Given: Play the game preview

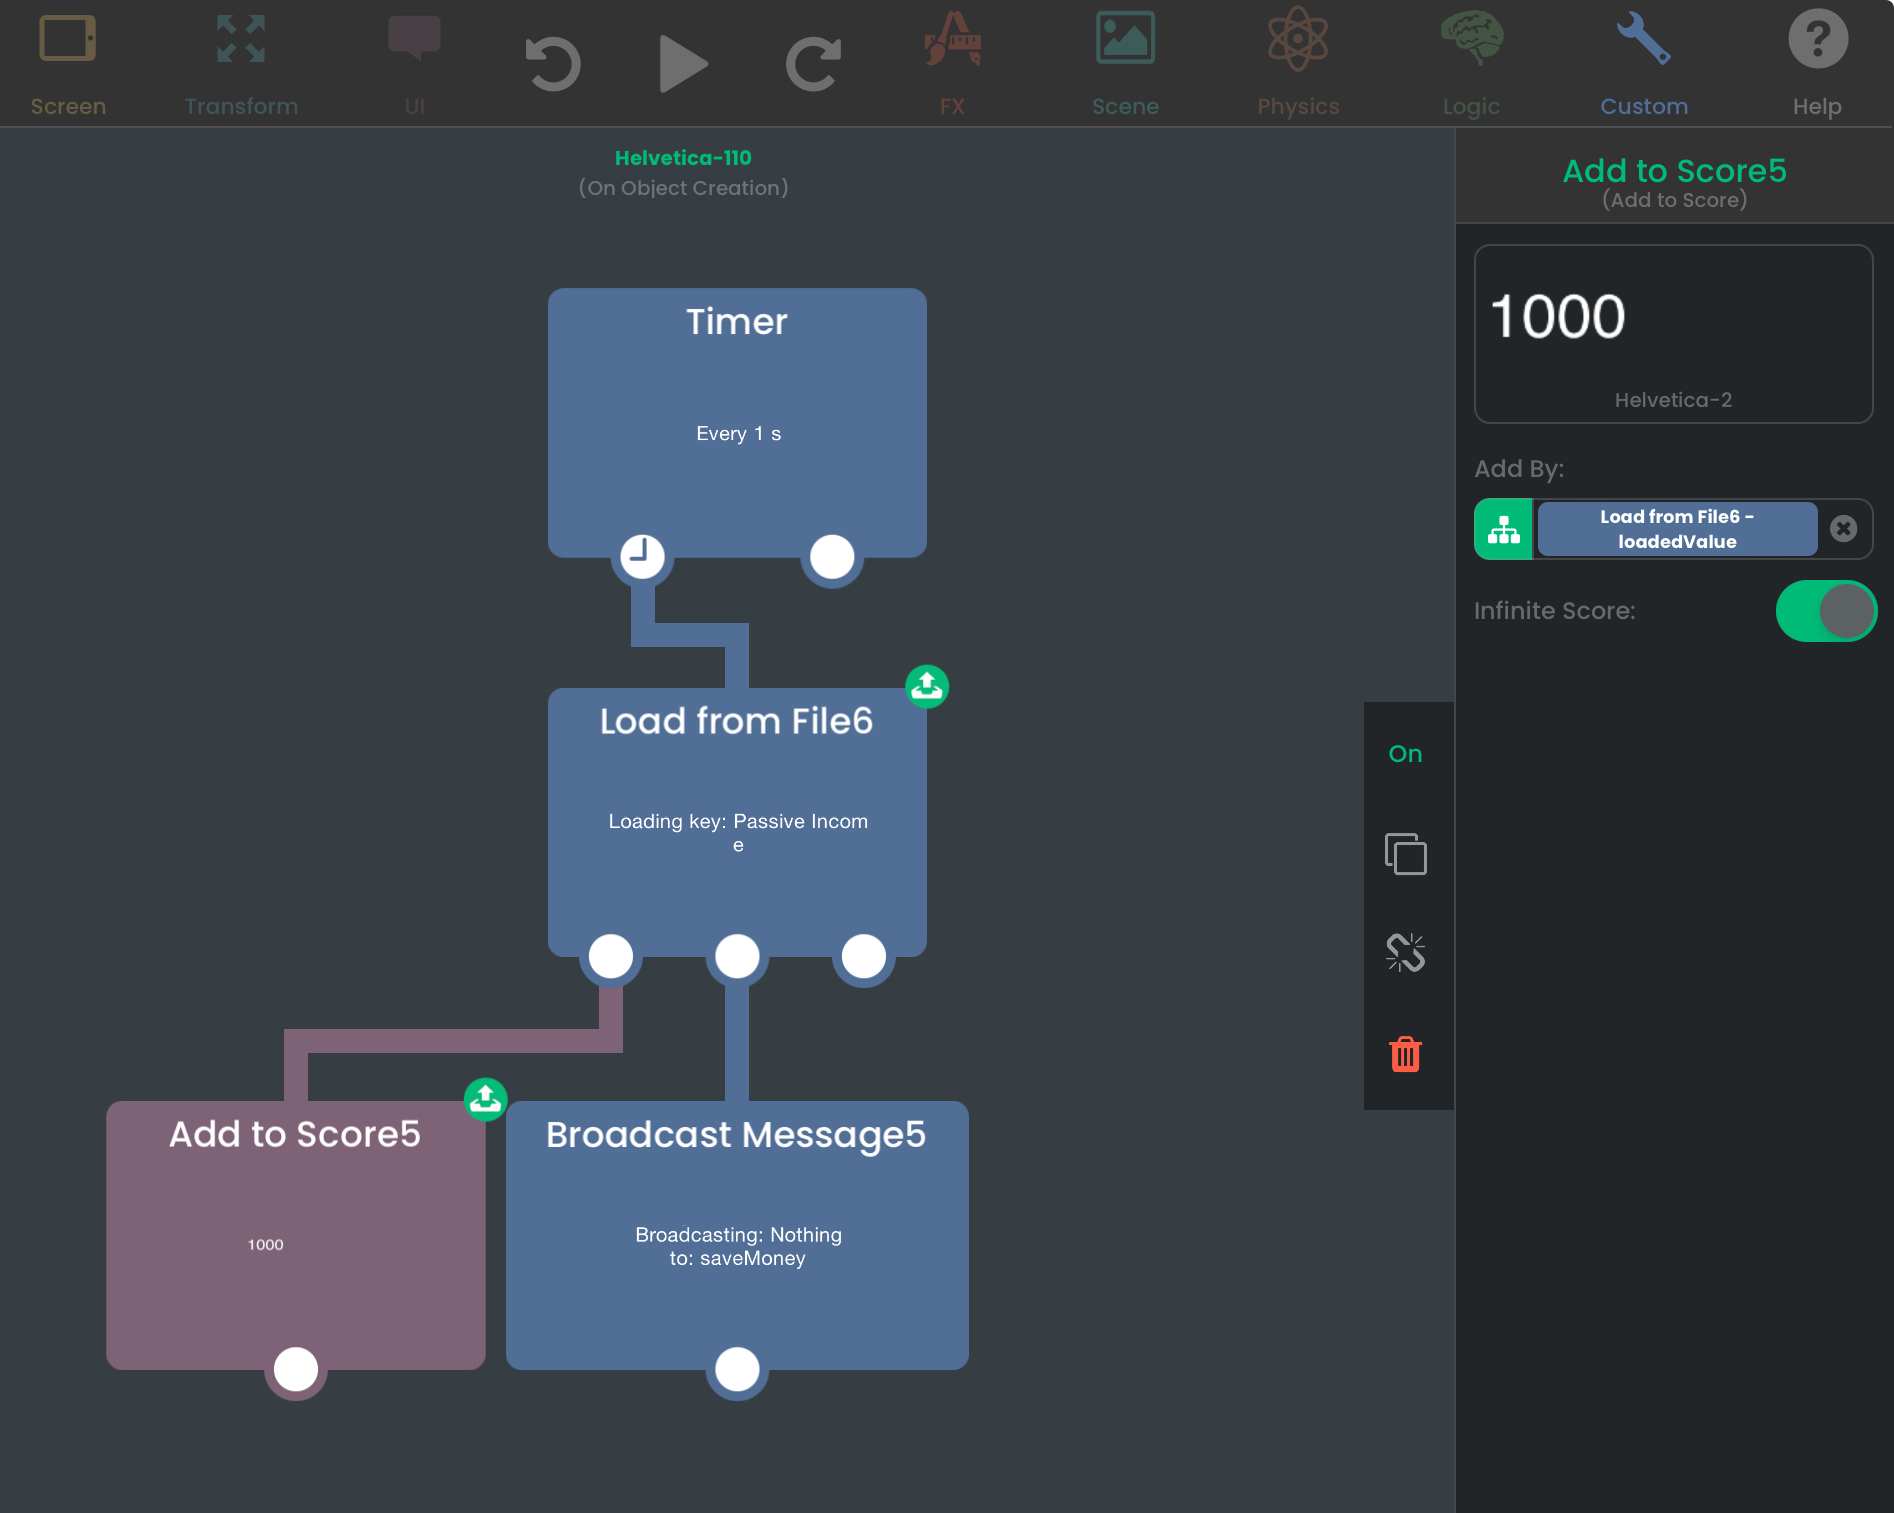Looking at the screenshot, I should click(x=684, y=64).
